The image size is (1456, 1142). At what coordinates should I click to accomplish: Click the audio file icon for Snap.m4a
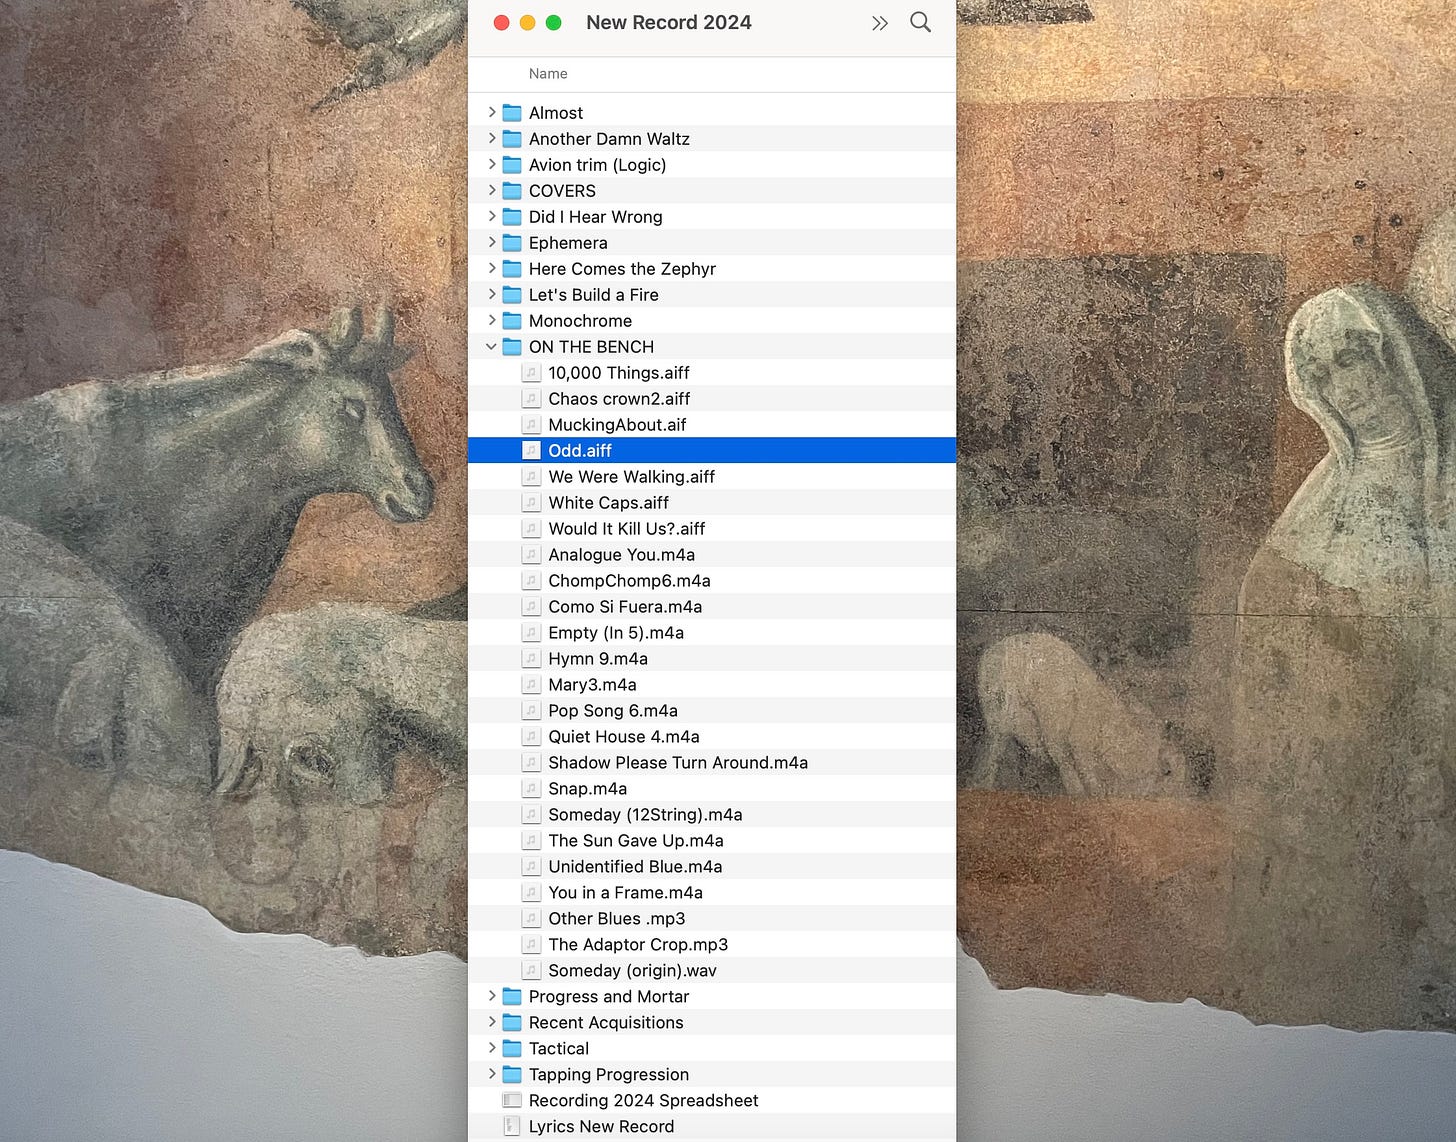(532, 789)
